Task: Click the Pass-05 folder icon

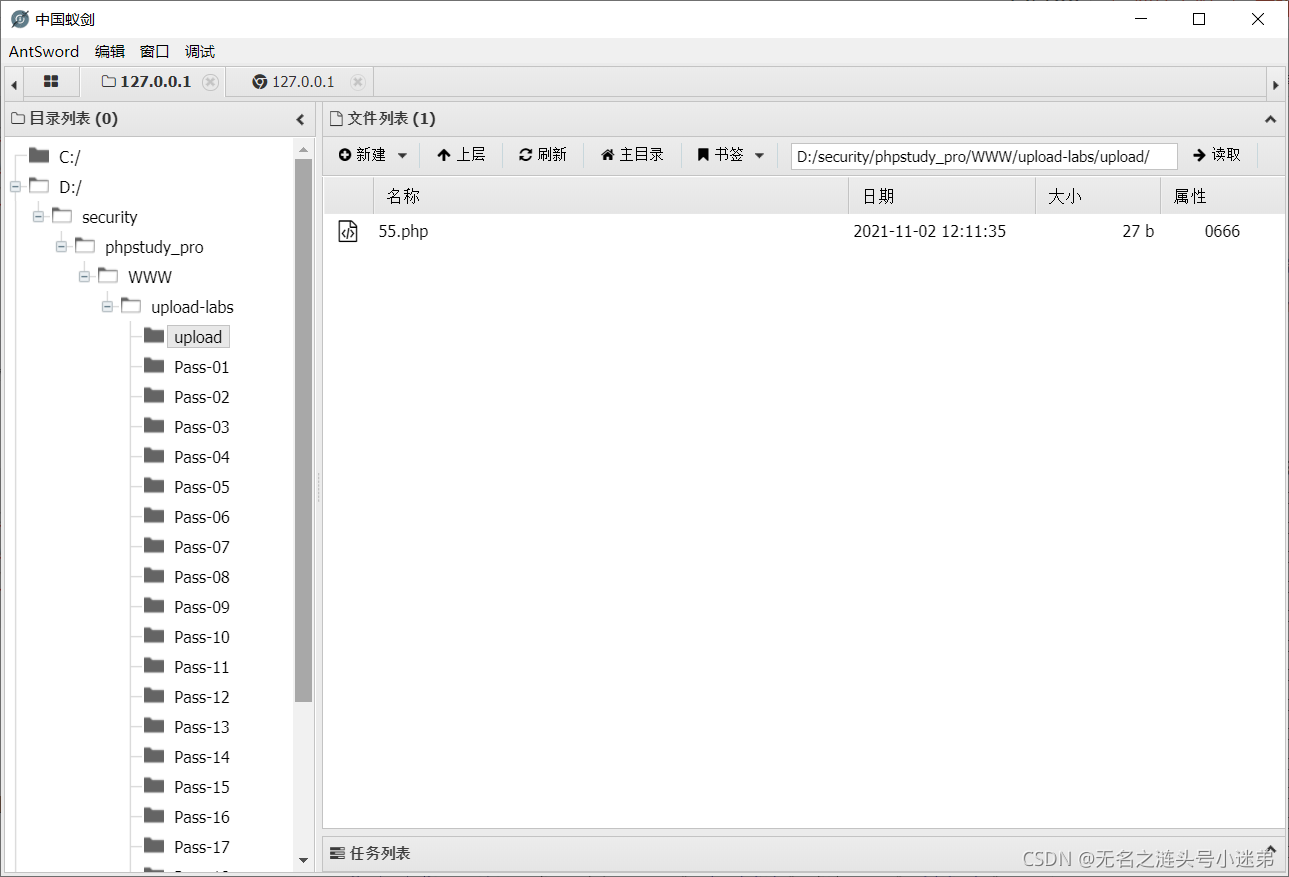Action: click(154, 486)
